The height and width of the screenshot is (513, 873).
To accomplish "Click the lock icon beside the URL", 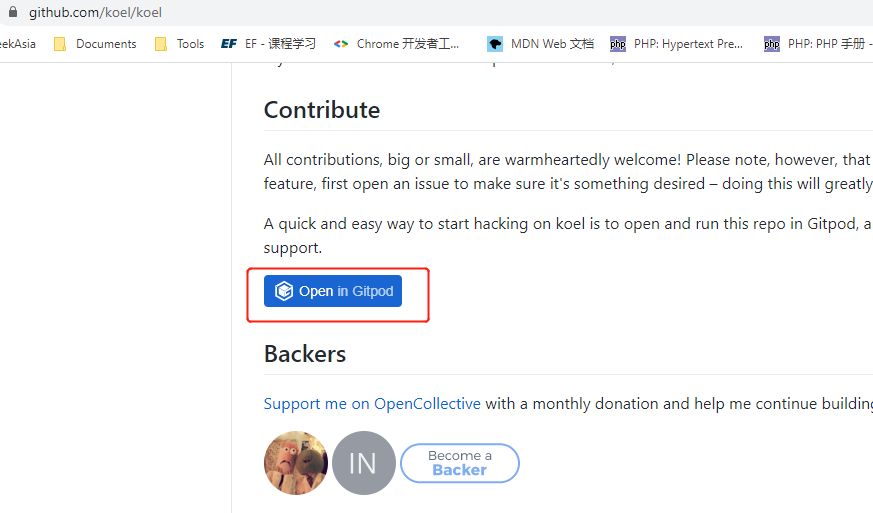I will (13, 13).
